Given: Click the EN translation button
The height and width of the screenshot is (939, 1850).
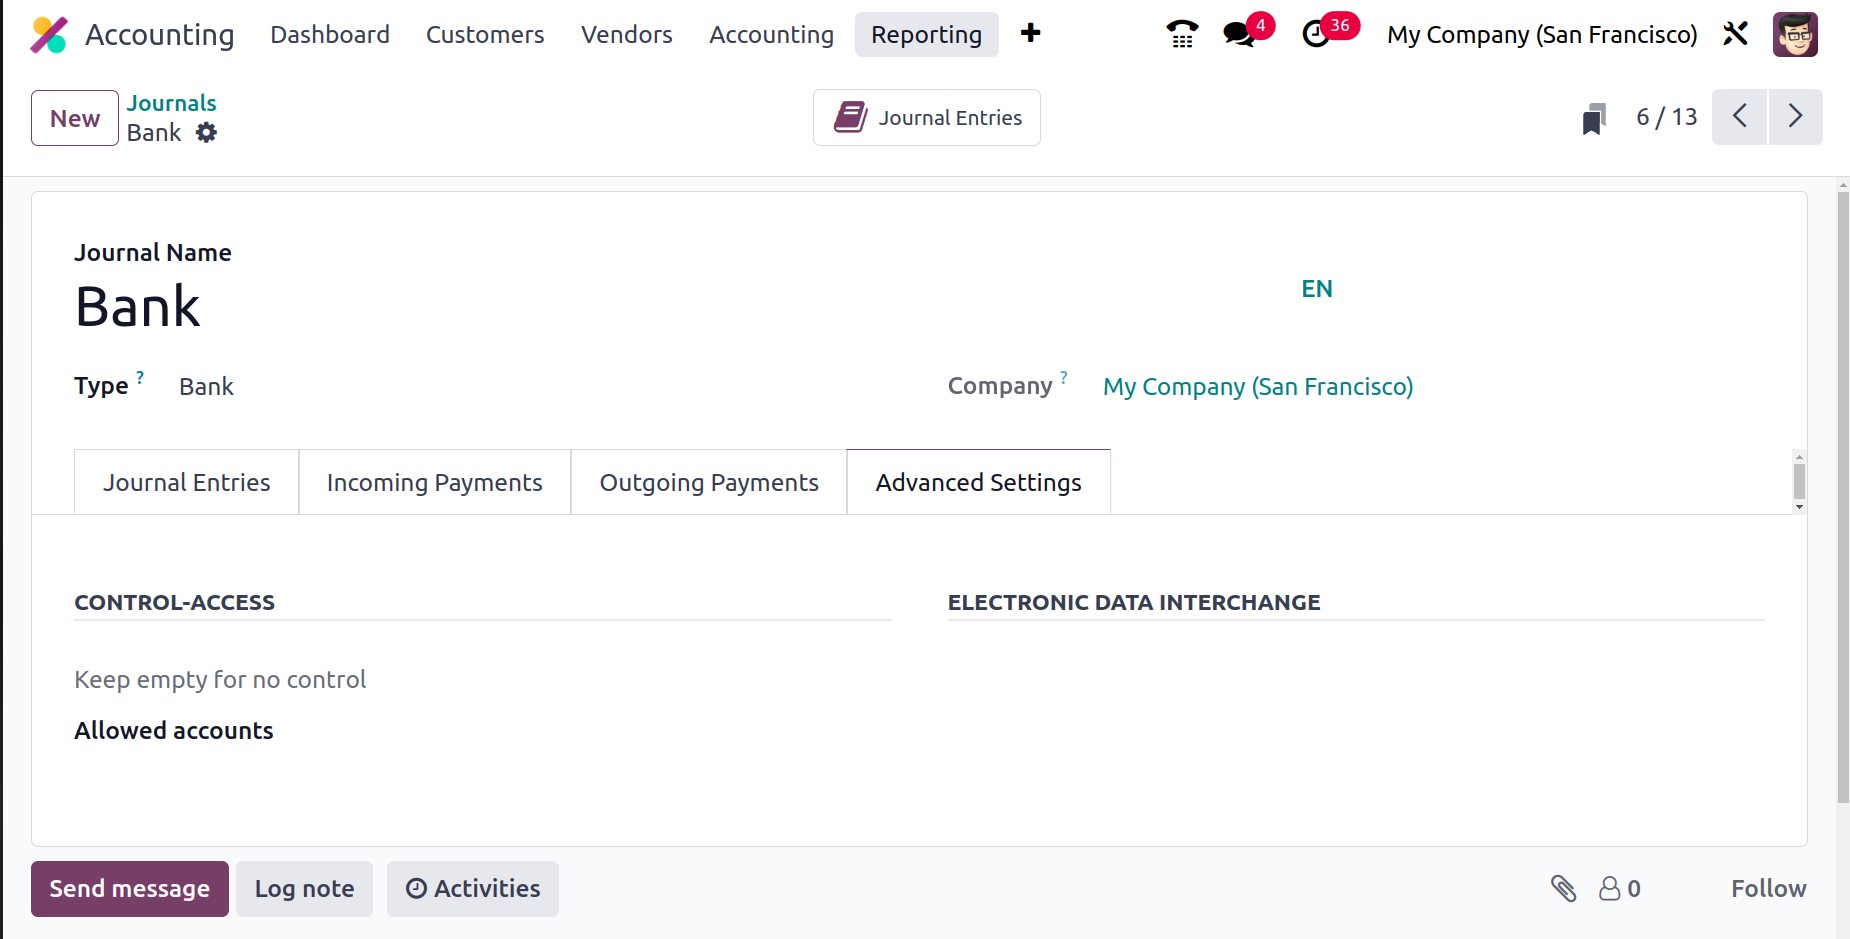Looking at the screenshot, I should pos(1317,289).
